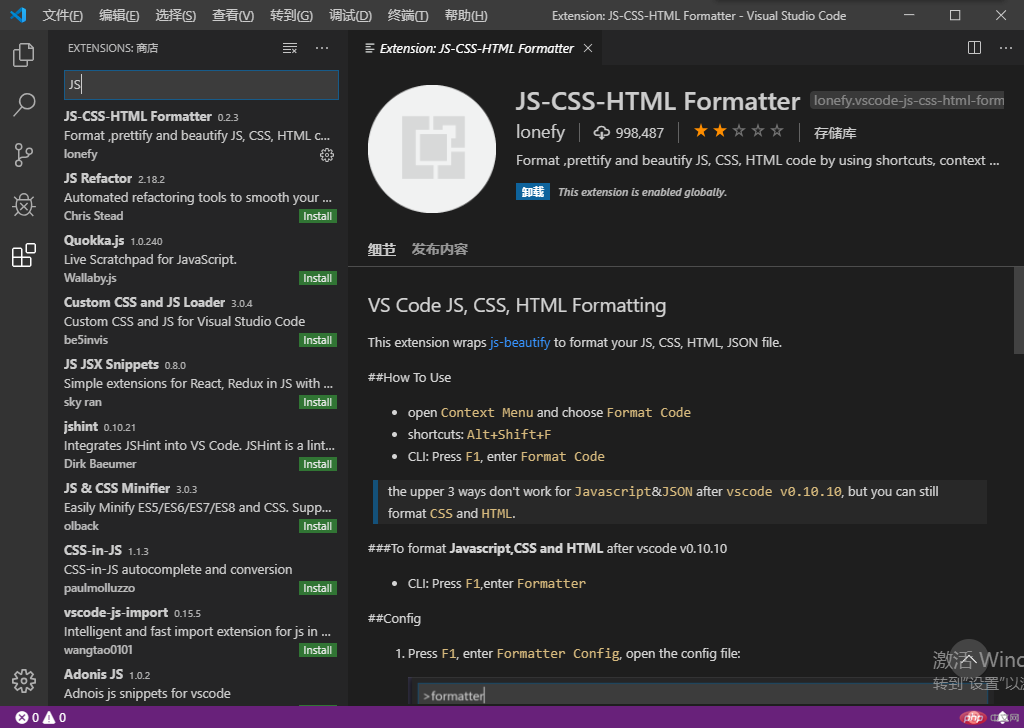Screen dimensions: 1024x728
Task: Click the extension details scrollbar
Action: 1019,310
